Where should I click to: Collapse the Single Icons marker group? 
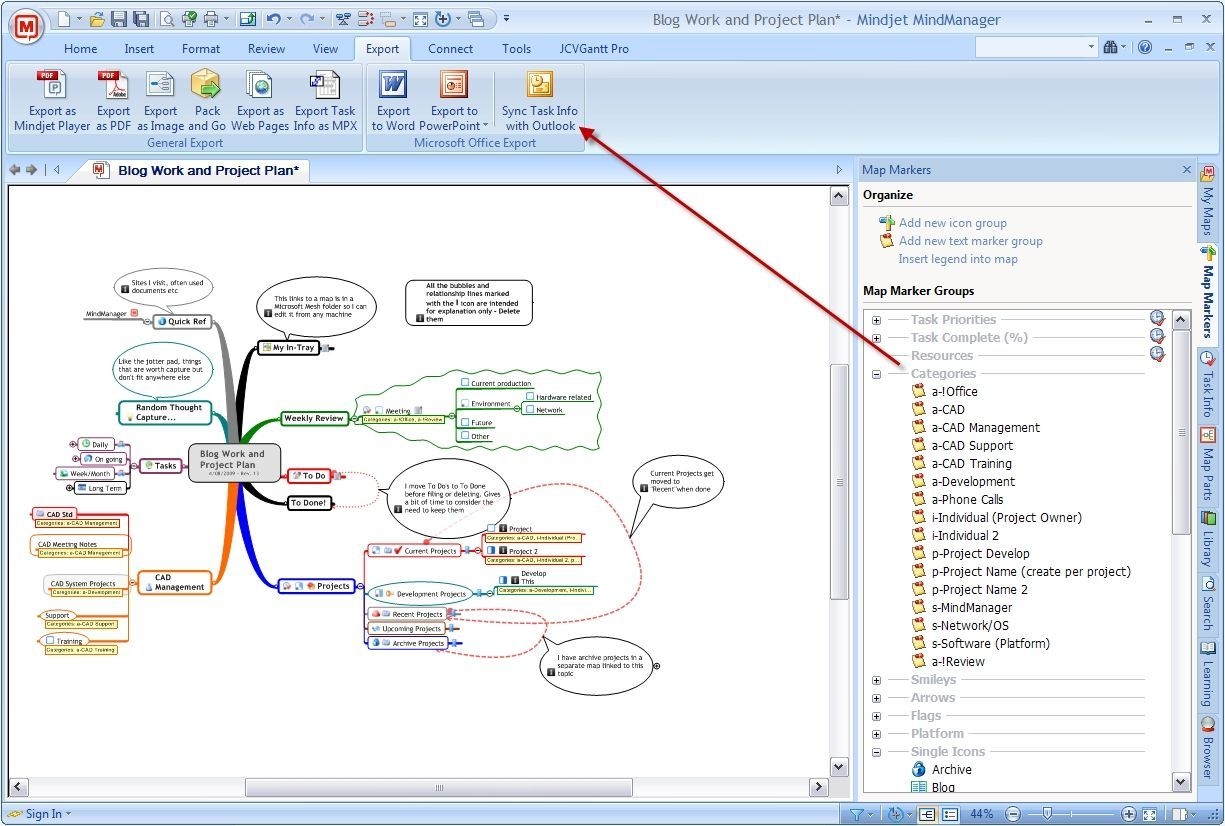tap(877, 752)
